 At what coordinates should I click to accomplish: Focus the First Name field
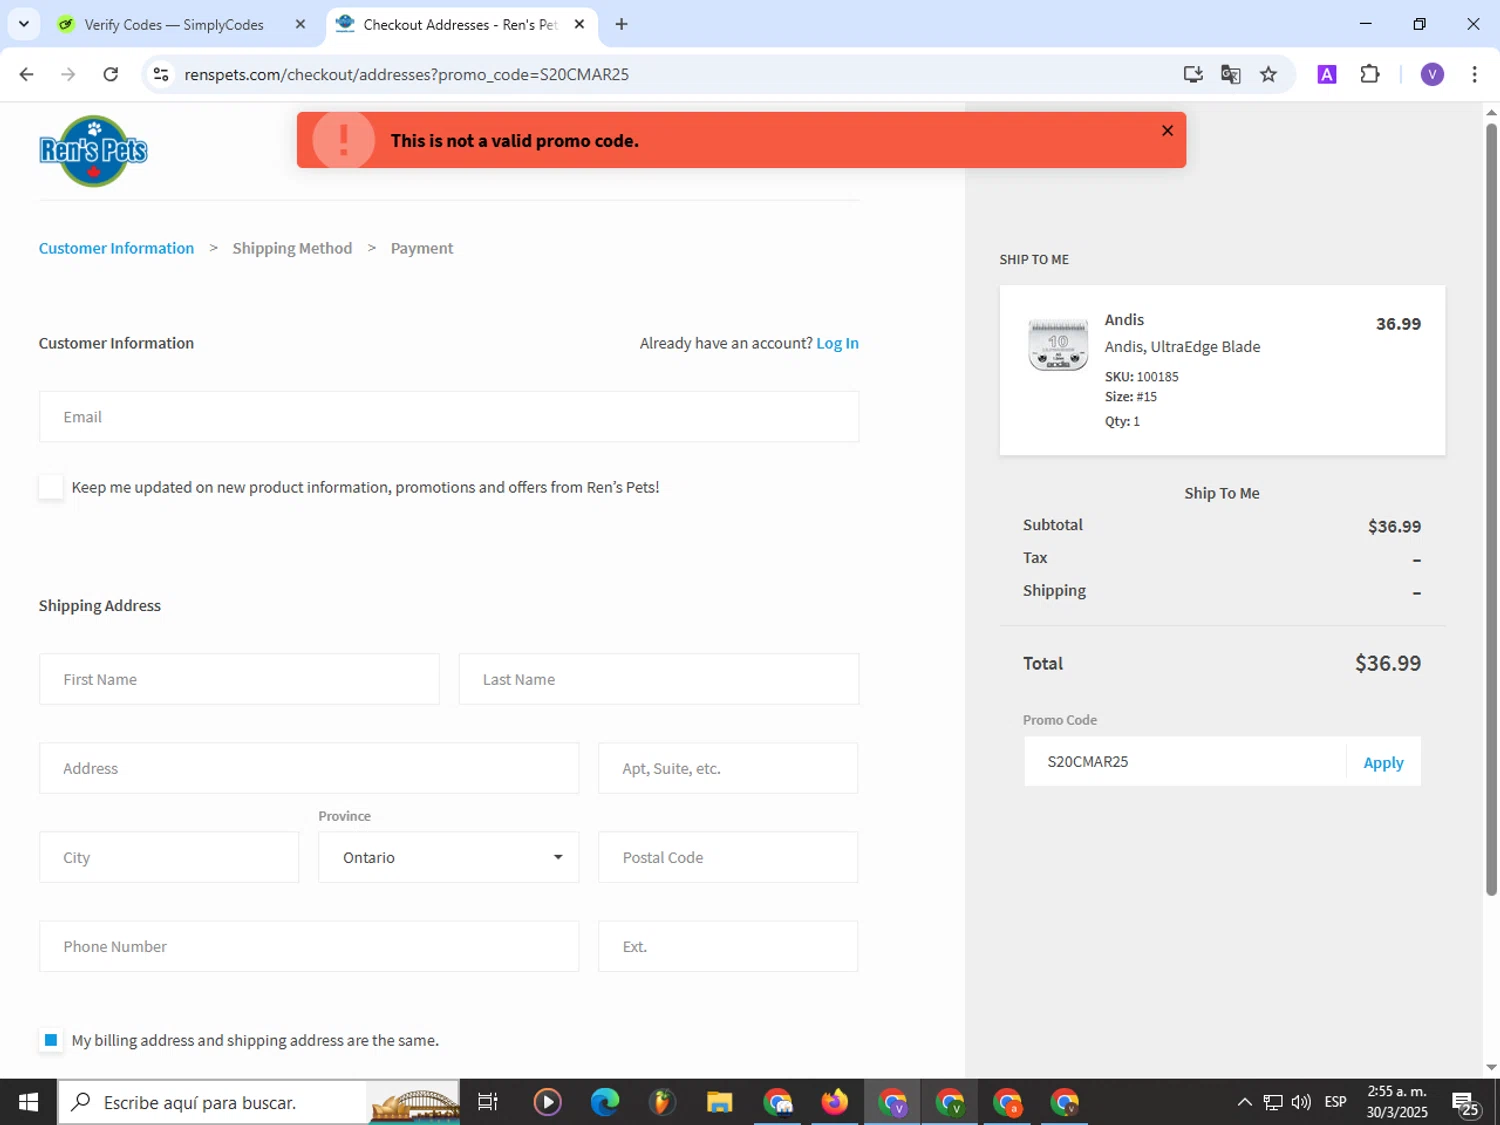[239, 679]
